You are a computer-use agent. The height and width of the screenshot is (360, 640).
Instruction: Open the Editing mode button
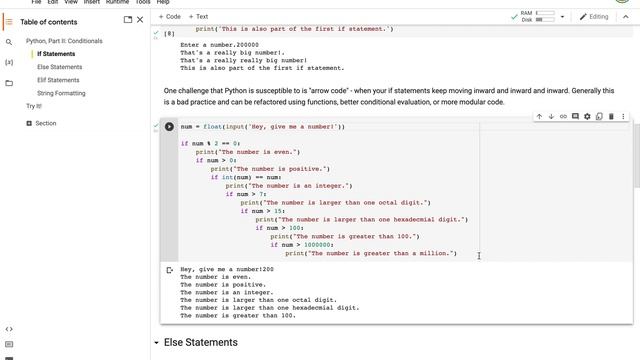(594, 17)
